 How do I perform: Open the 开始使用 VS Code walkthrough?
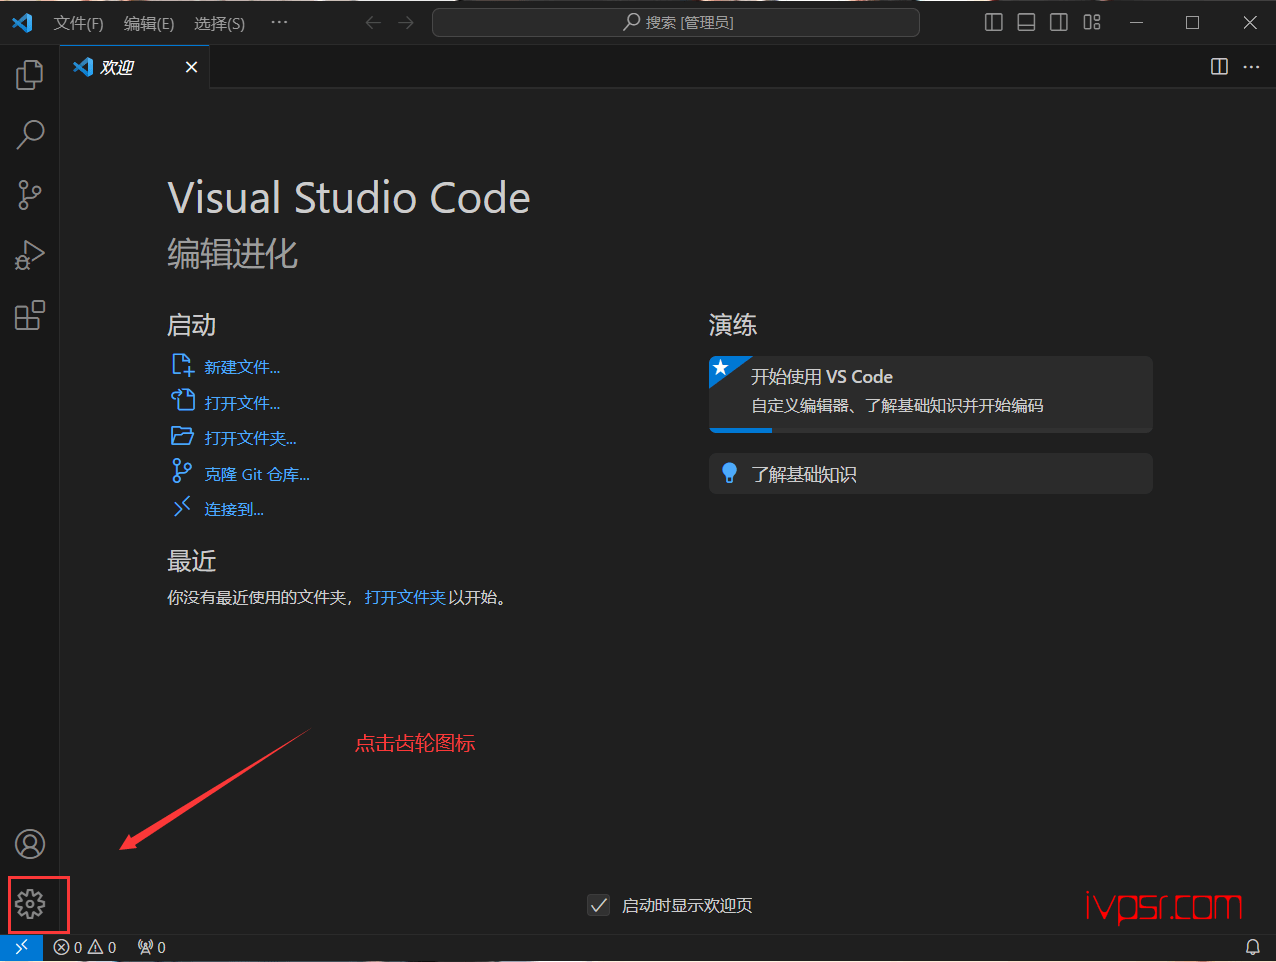(x=931, y=394)
